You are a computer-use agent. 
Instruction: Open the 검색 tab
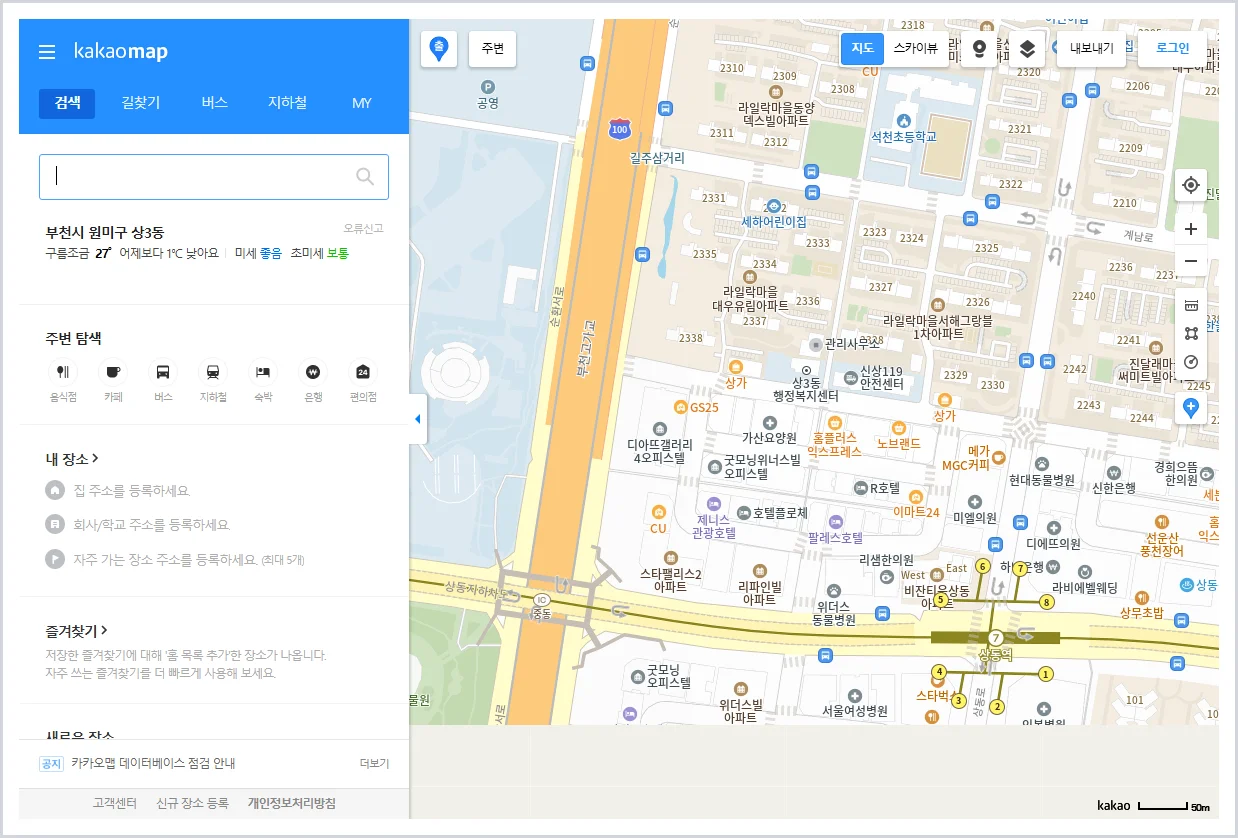(x=67, y=103)
